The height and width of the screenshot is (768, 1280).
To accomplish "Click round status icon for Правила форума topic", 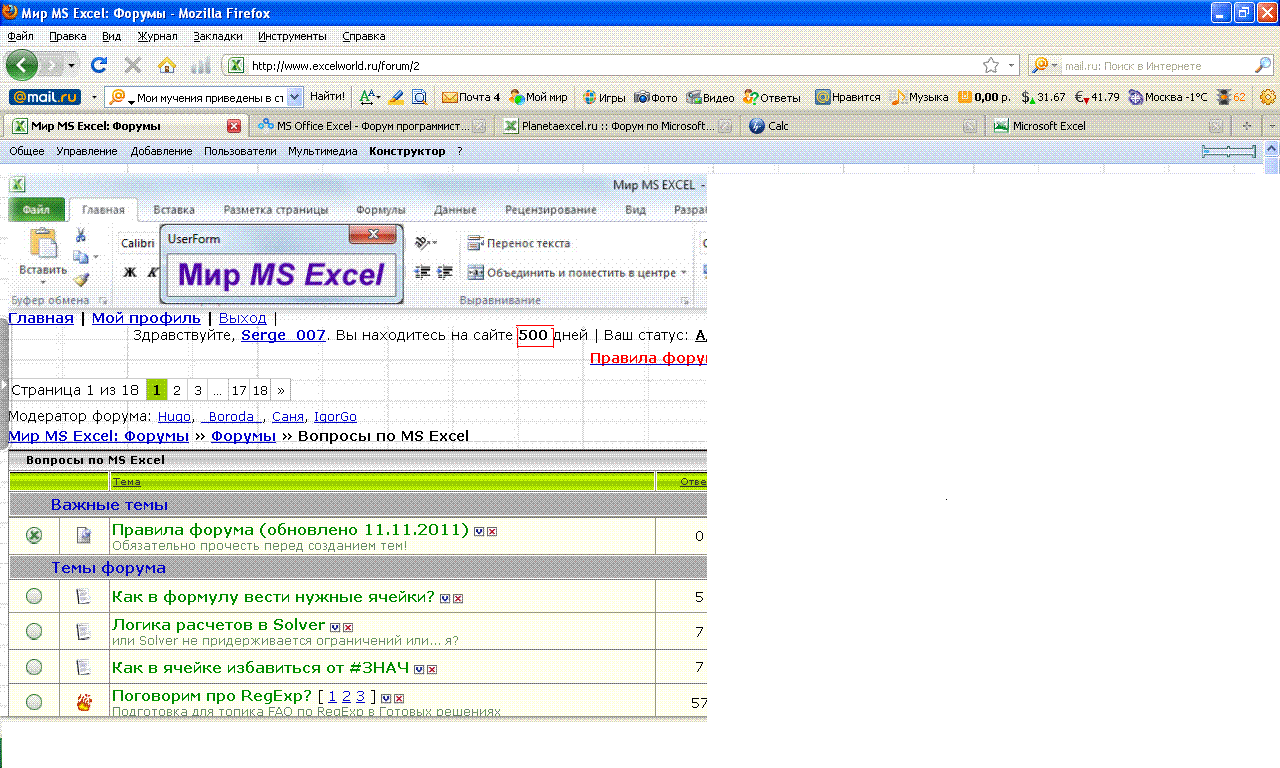I will (x=34, y=535).
